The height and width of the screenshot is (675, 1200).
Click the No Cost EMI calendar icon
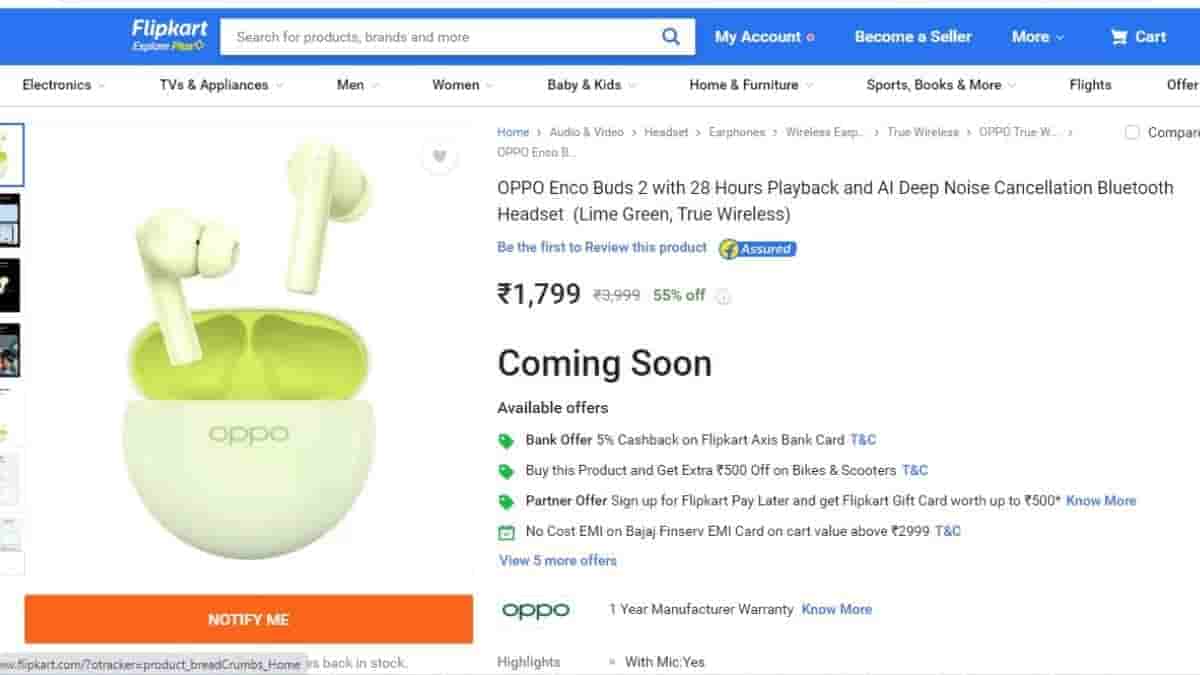506,532
